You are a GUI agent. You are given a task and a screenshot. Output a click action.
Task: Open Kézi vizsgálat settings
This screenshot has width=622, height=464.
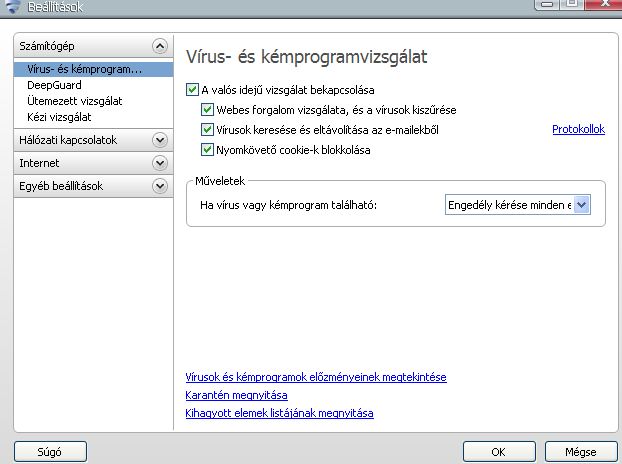pos(59,117)
